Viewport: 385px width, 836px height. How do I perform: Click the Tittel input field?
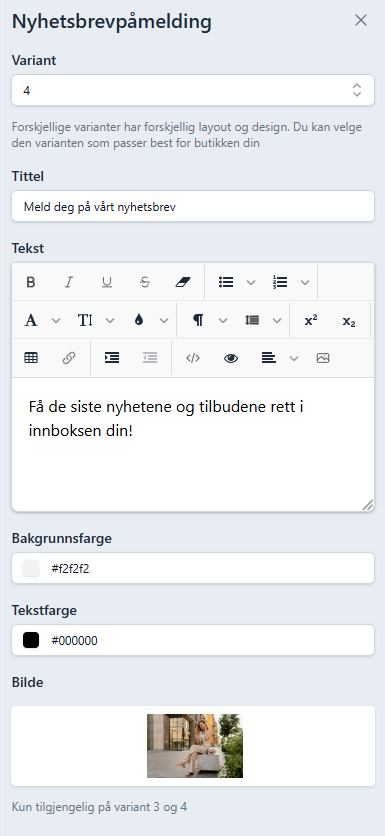193,207
